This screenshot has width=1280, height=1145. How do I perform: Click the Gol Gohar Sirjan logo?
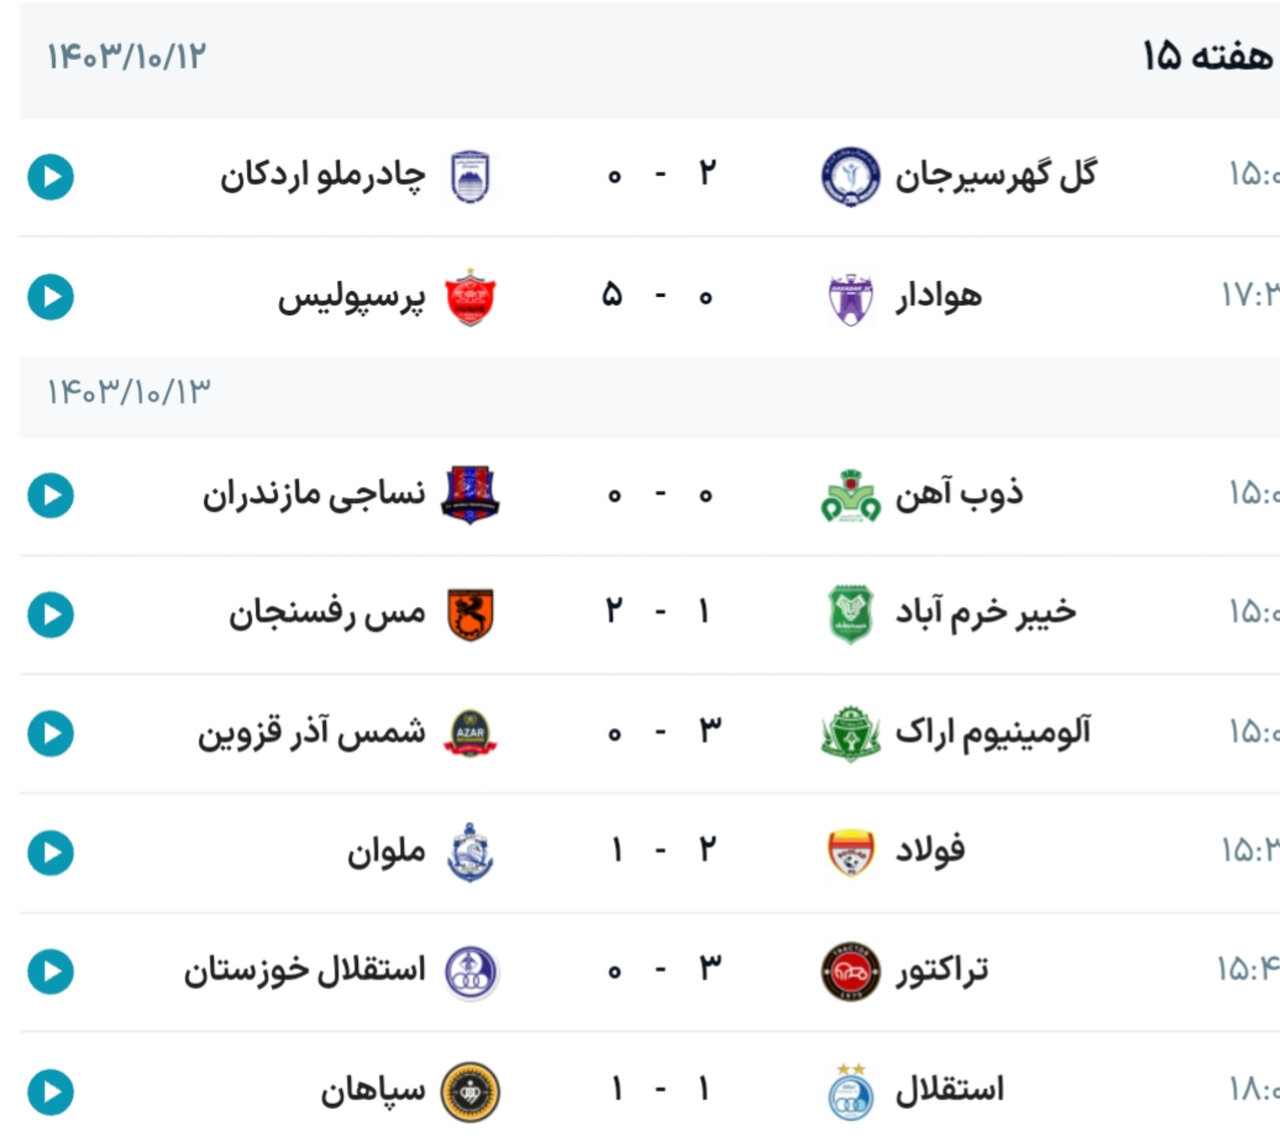(850, 176)
